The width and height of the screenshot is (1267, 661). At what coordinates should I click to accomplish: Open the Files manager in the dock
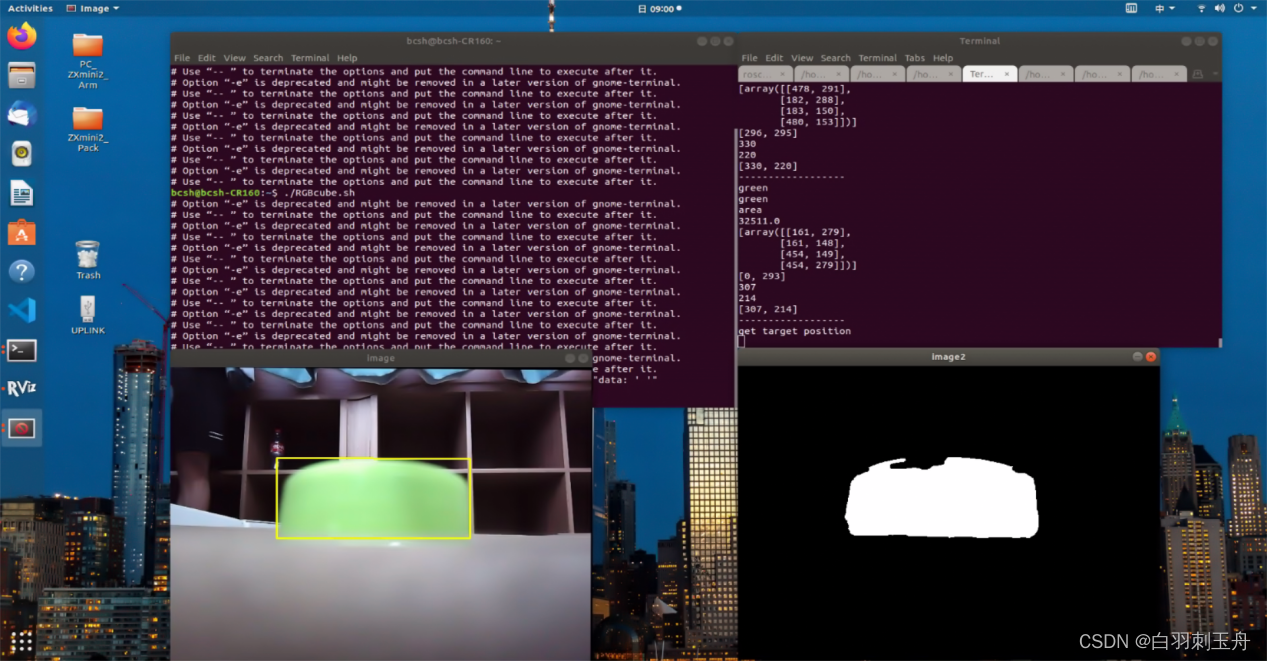pos(21,75)
